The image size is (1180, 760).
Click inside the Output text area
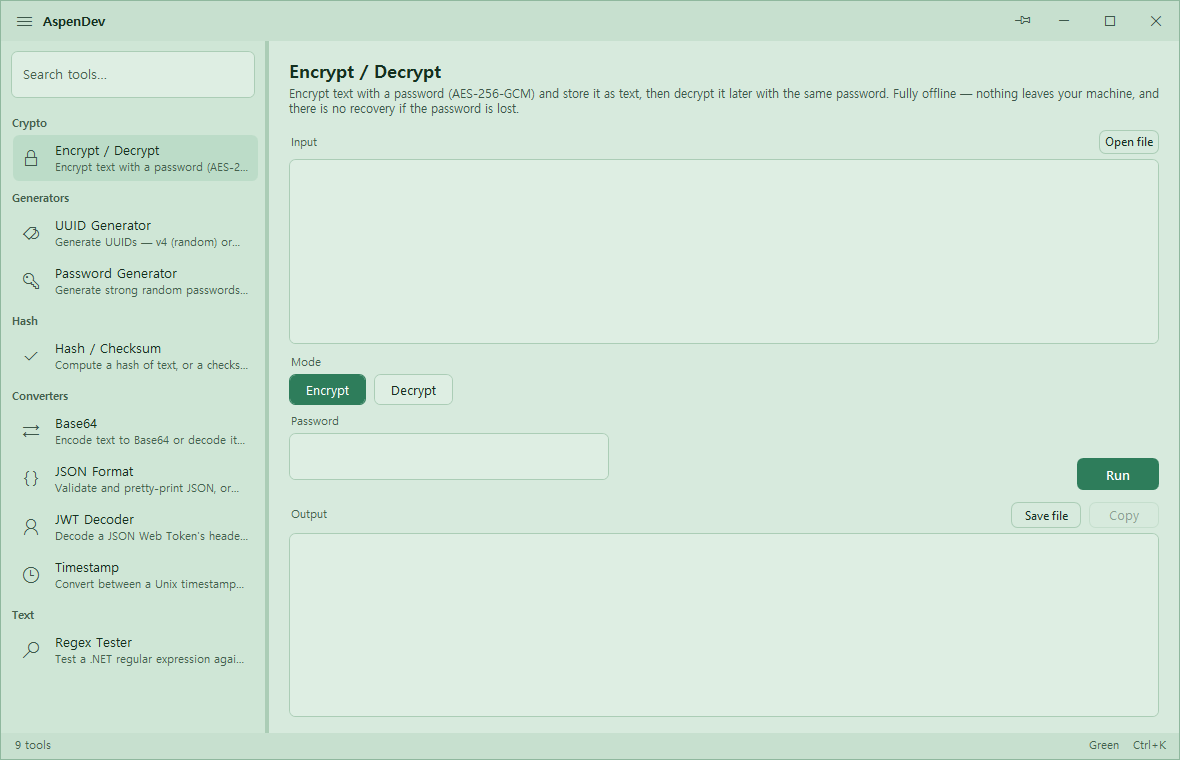[x=724, y=625]
